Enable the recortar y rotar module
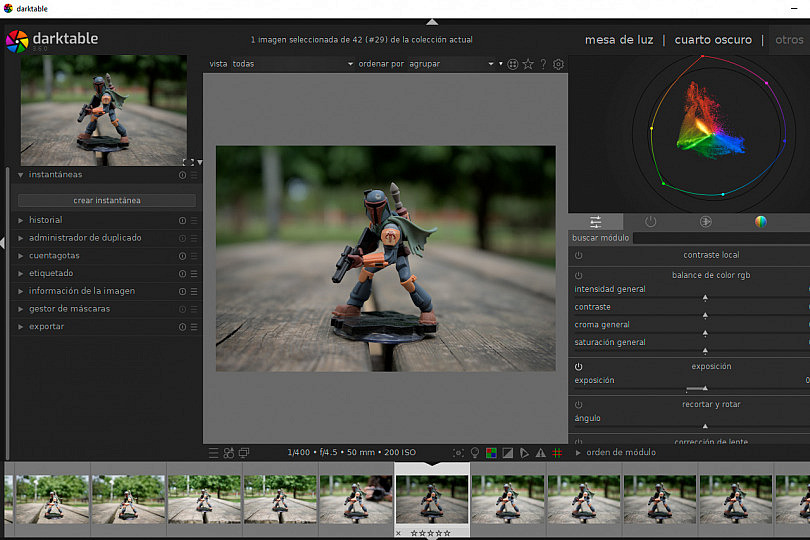 [579, 405]
